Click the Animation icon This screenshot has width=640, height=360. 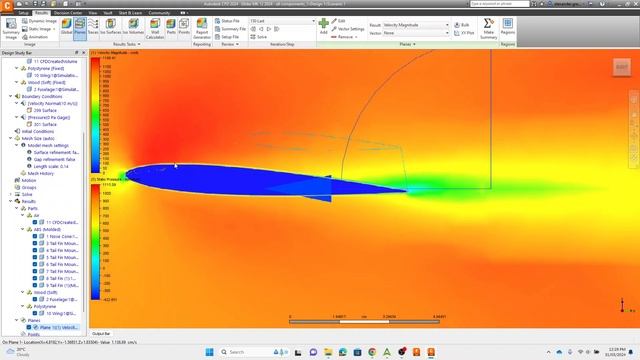click(25, 37)
